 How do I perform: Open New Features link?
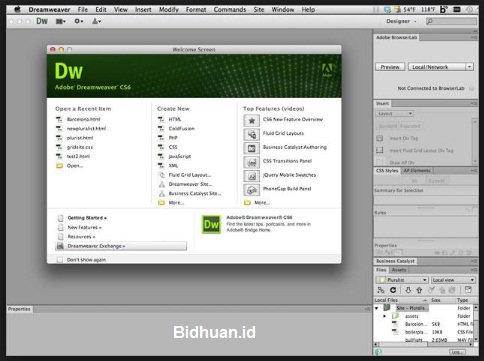84,227
